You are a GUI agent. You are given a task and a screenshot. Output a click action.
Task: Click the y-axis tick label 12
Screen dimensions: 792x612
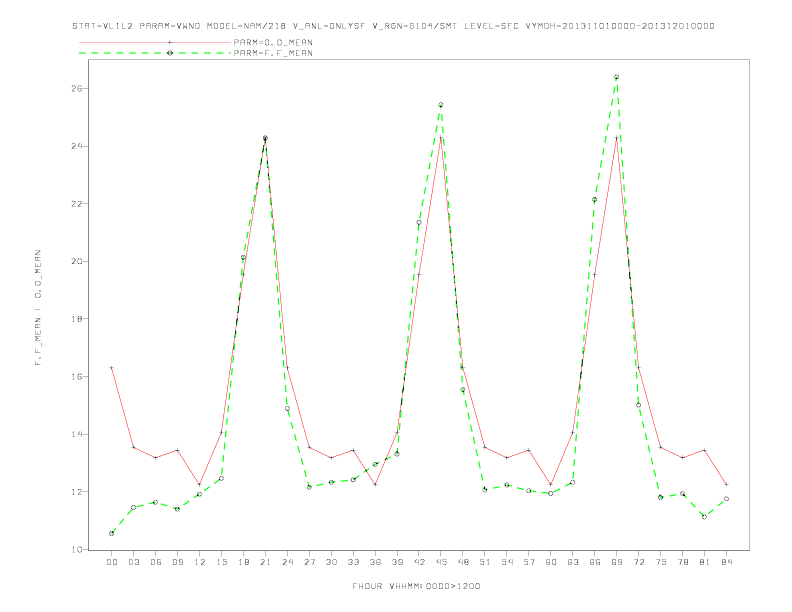(77, 491)
